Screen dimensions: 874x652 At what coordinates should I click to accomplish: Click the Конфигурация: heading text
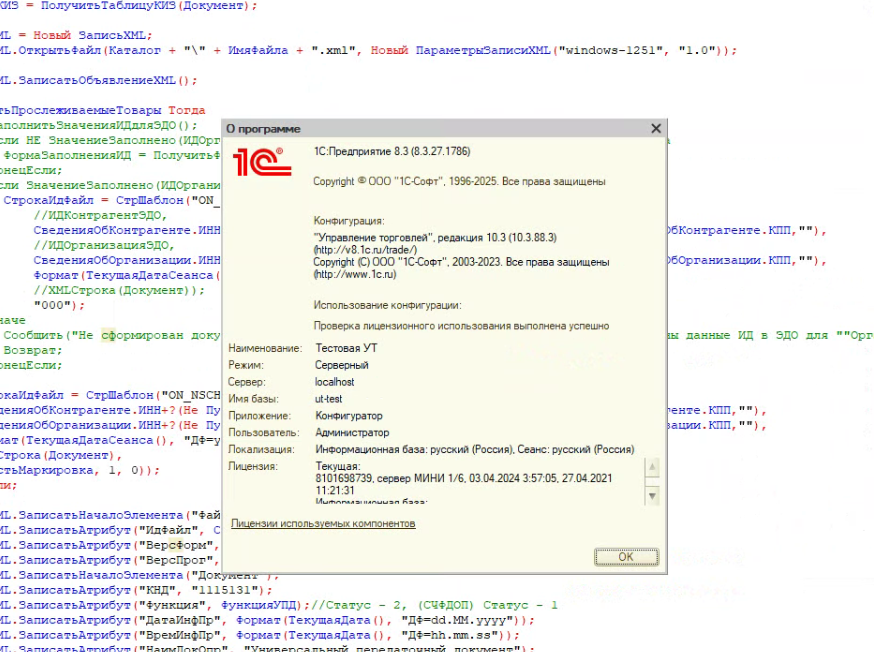click(349, 221)
